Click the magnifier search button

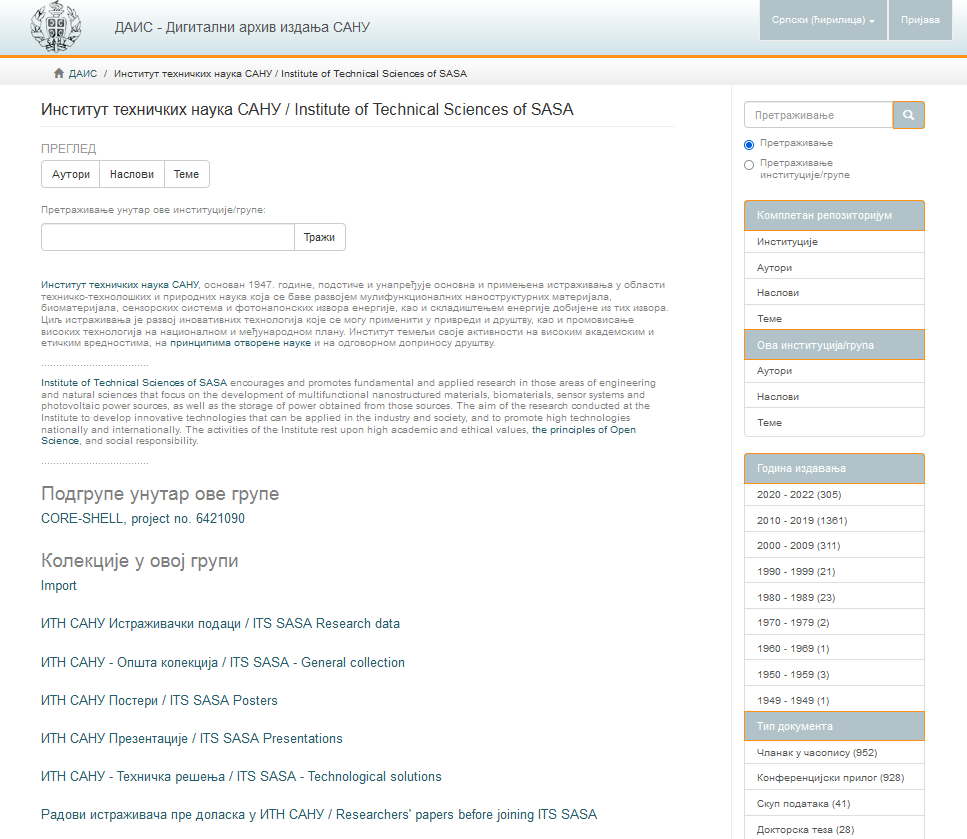point(908,115)
